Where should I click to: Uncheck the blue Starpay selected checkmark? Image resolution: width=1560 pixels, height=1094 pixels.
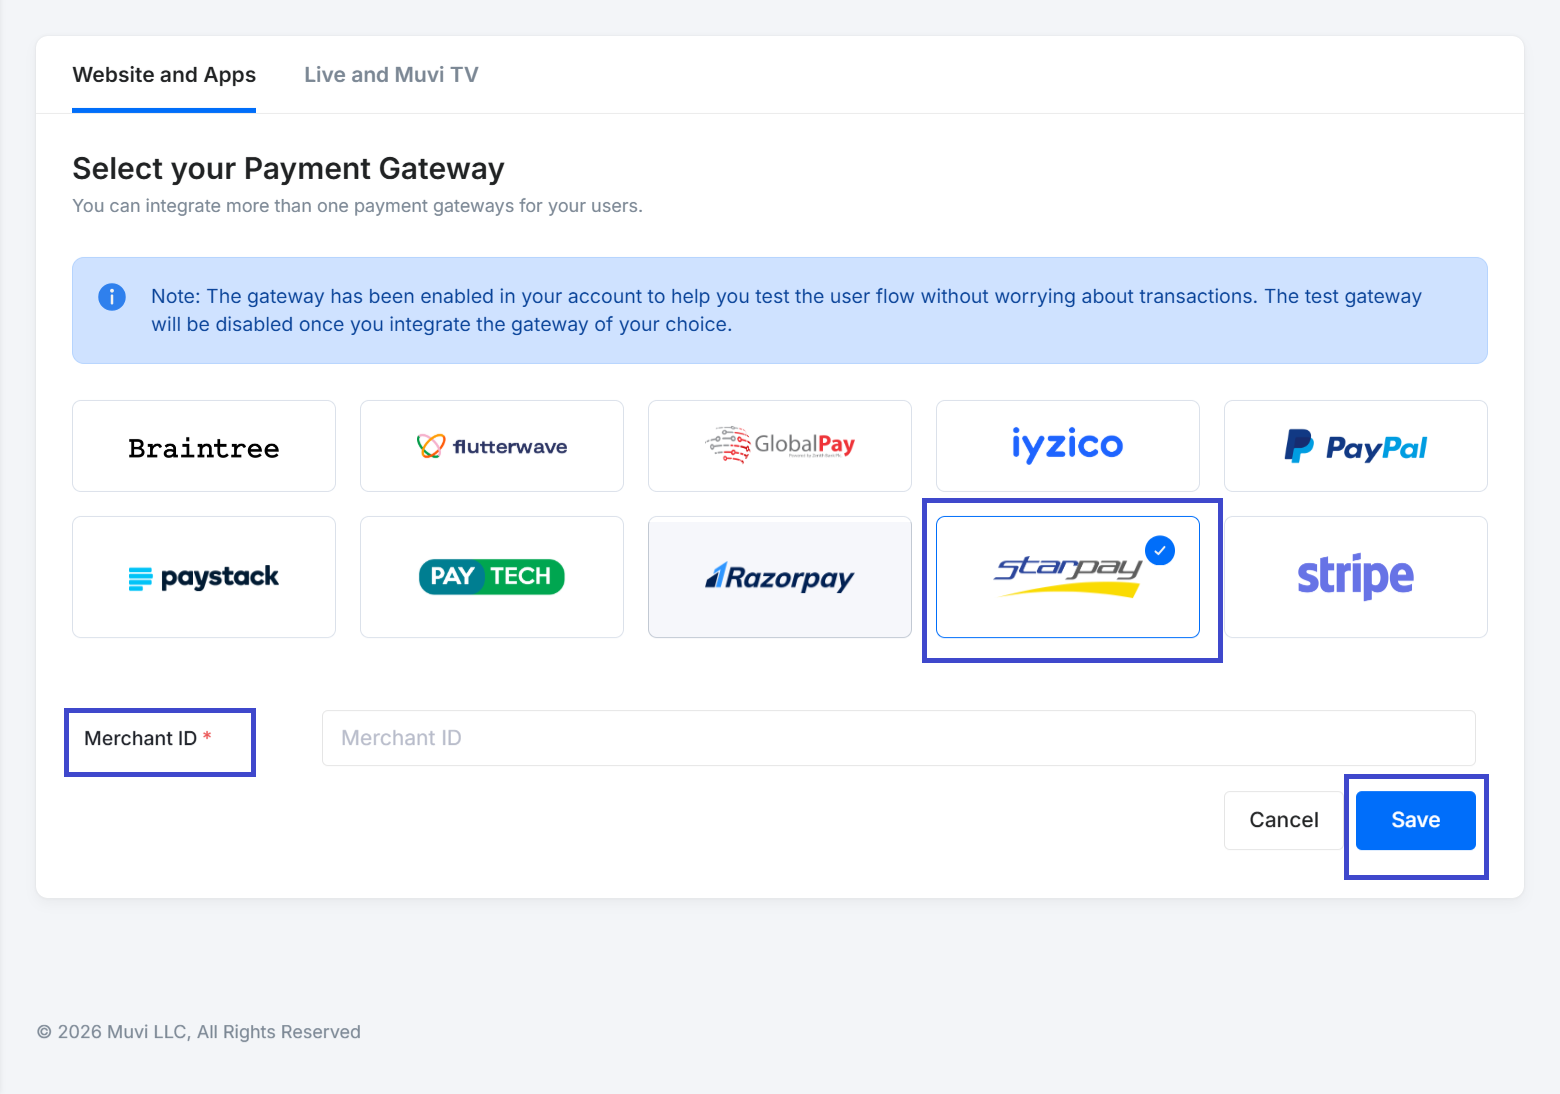(1160, 550)
